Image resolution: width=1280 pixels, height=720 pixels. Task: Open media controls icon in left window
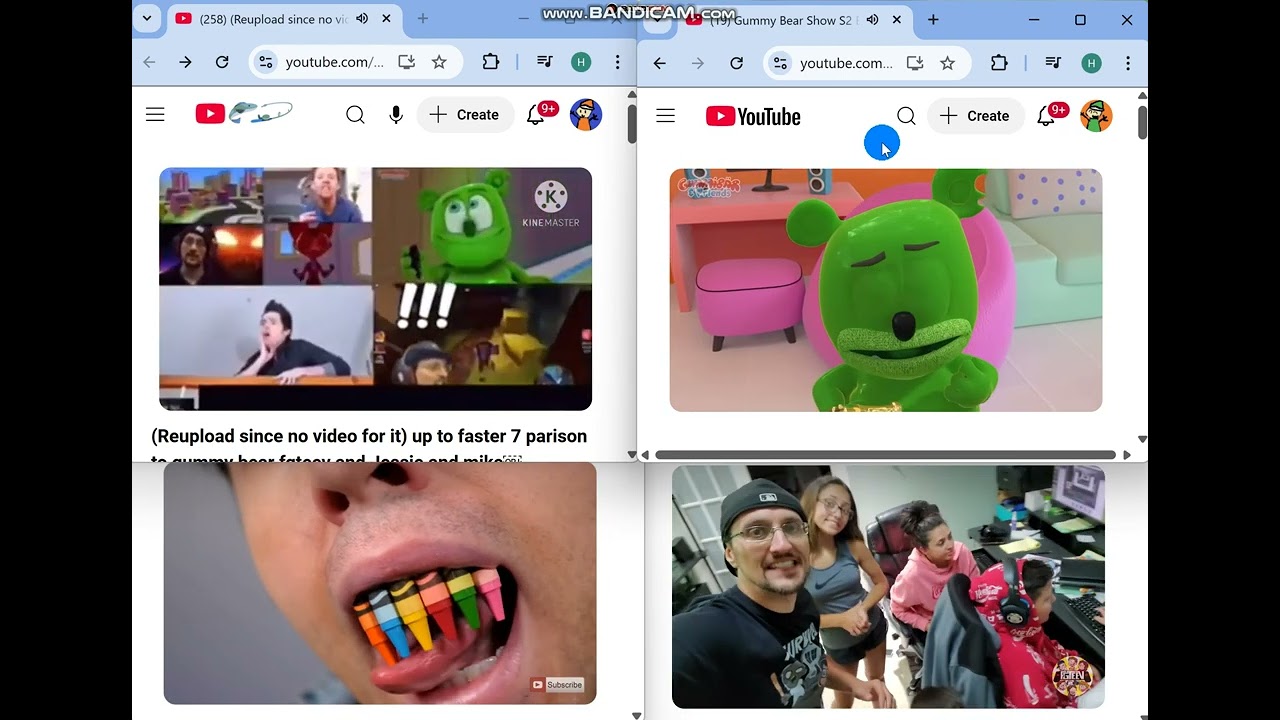click(x=545, y=62)
